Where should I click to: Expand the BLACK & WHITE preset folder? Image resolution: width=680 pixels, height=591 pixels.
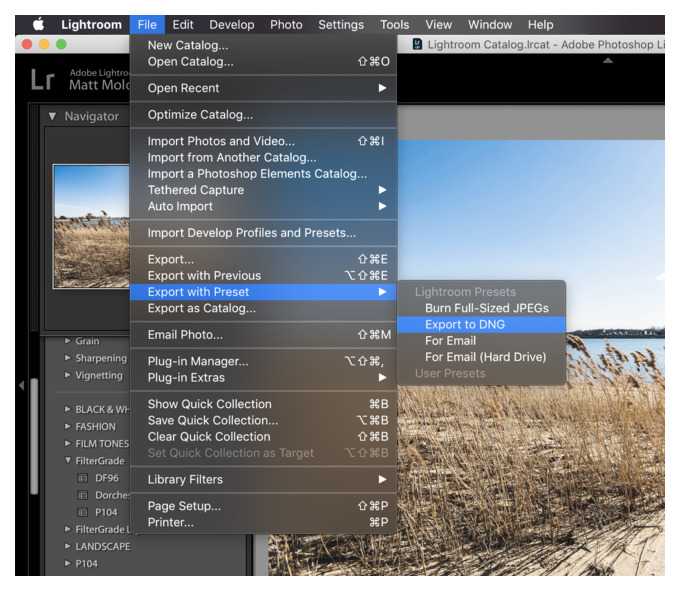[x=68, y=409]
